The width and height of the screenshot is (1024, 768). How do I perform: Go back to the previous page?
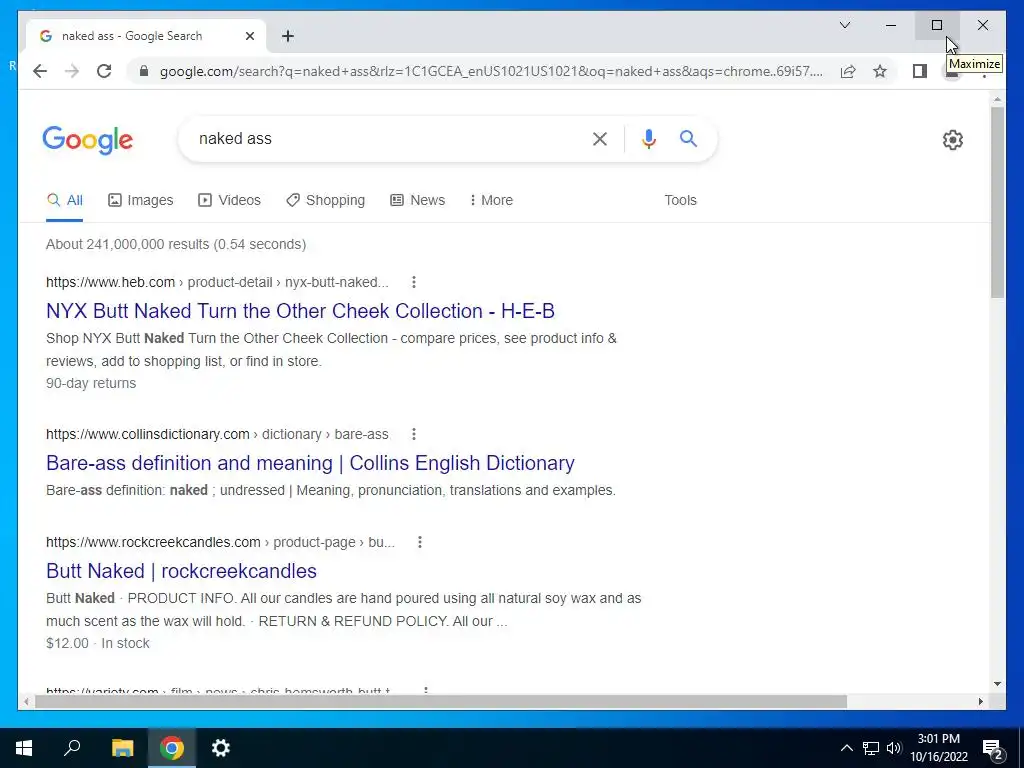[40, 71]
